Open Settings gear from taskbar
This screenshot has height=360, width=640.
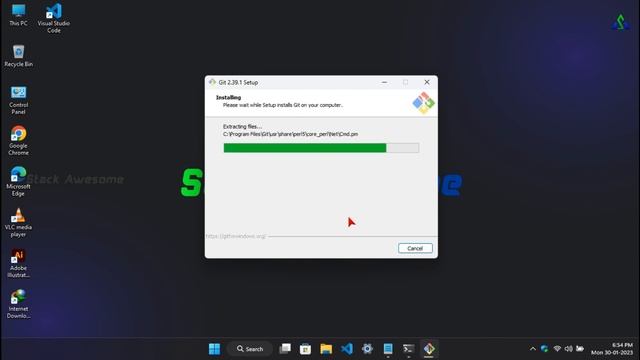coord(367,349)
